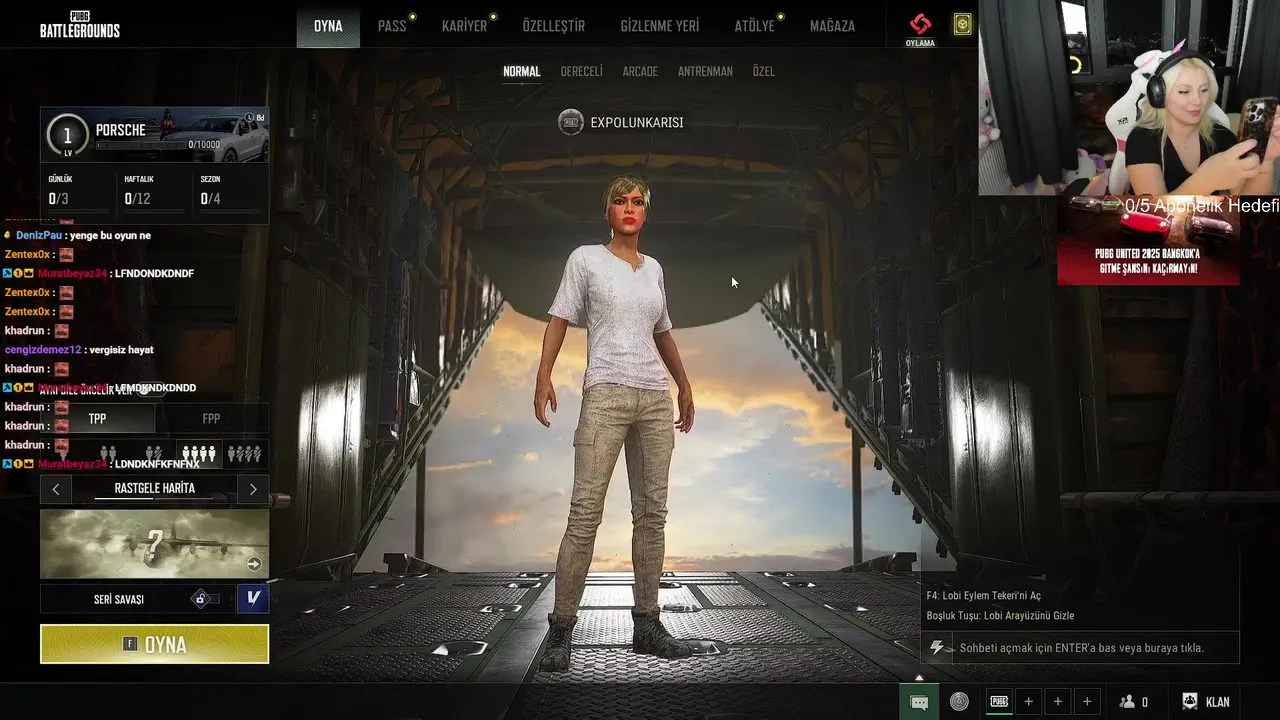Click the EXPOLUNKARISI player name
The width and height of the screenshot is (1280, 720).
click(x=637, y=122)
